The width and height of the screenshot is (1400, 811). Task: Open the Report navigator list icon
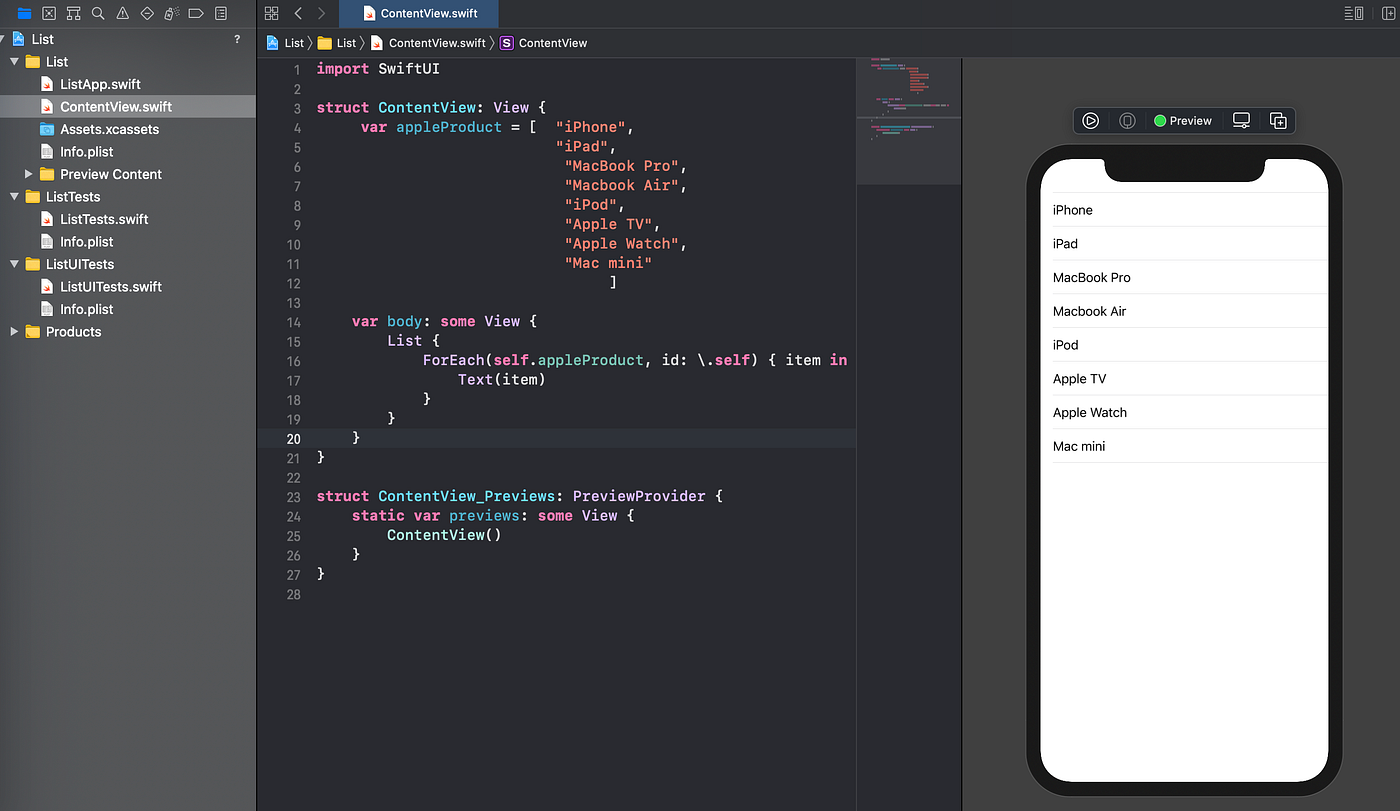[x=220, y=13]
